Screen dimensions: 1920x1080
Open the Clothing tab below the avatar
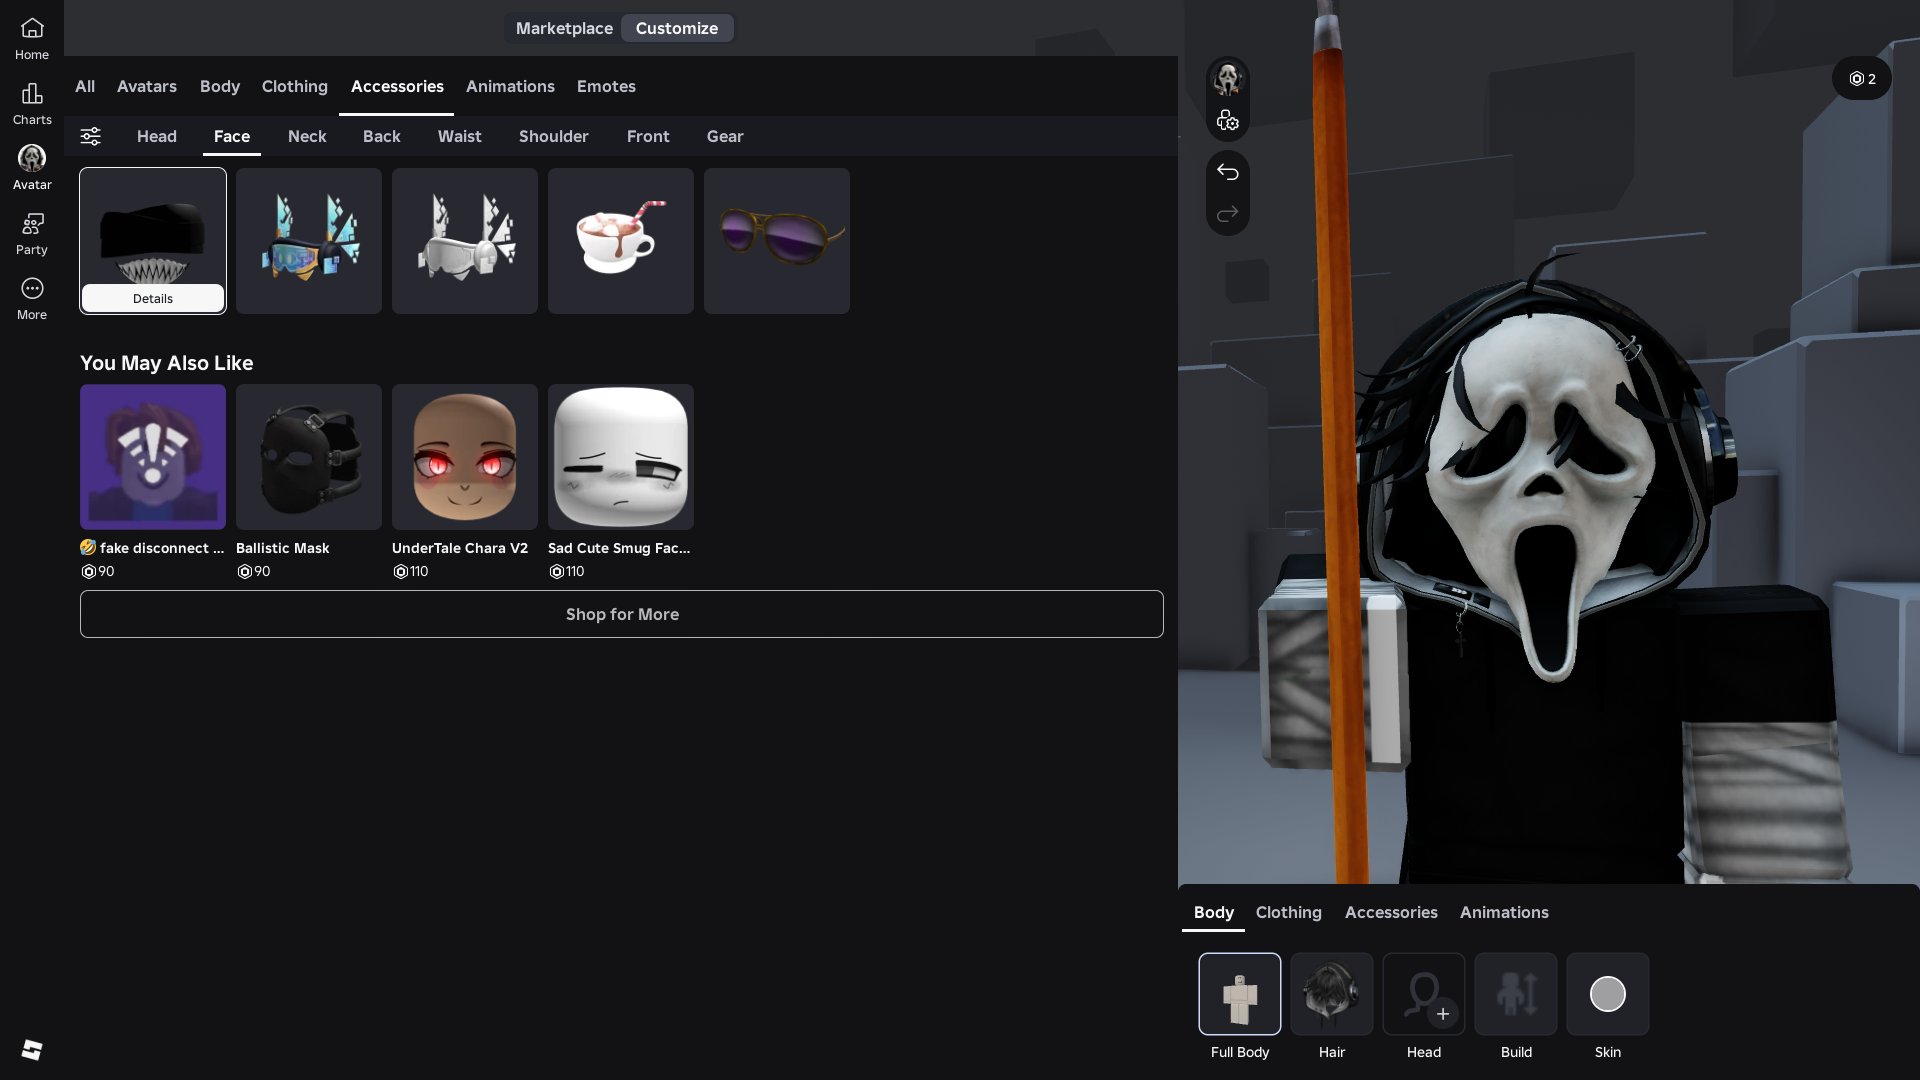1289,912
